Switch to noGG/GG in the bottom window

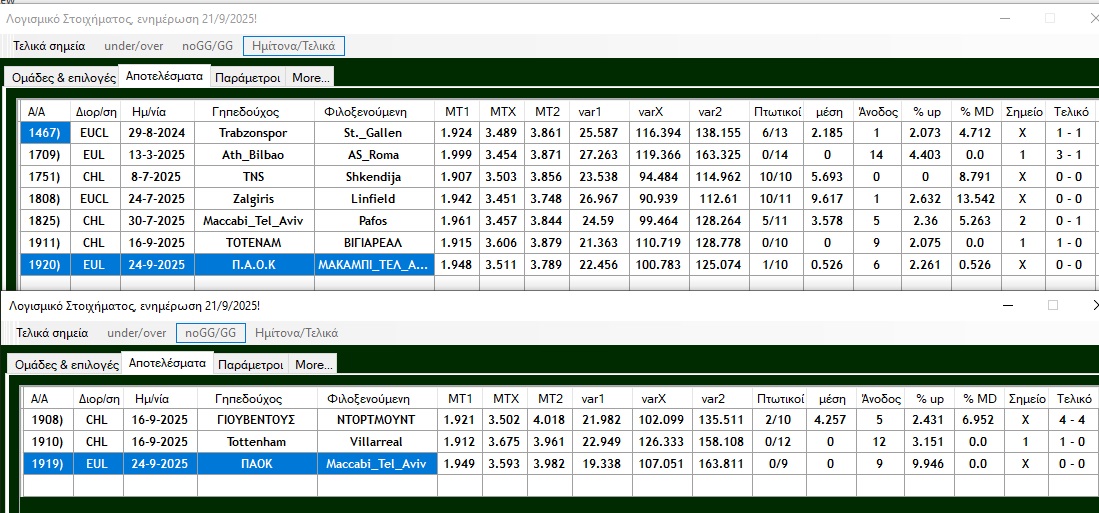[208, 333]
